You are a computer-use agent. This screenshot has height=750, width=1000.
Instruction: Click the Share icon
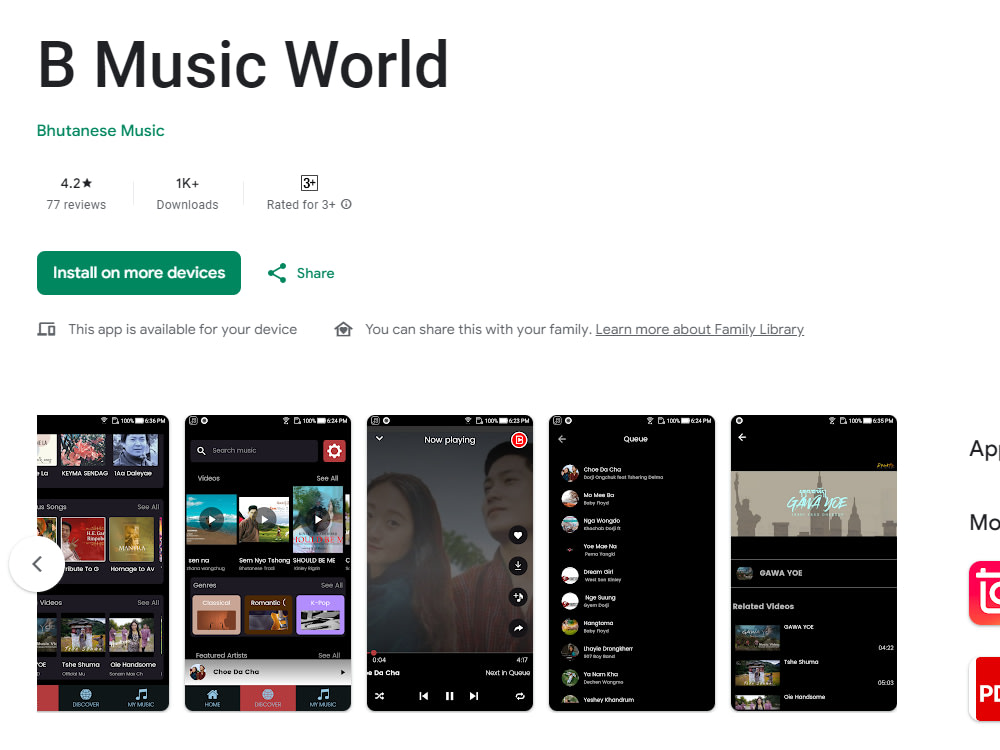pos(277,273)
